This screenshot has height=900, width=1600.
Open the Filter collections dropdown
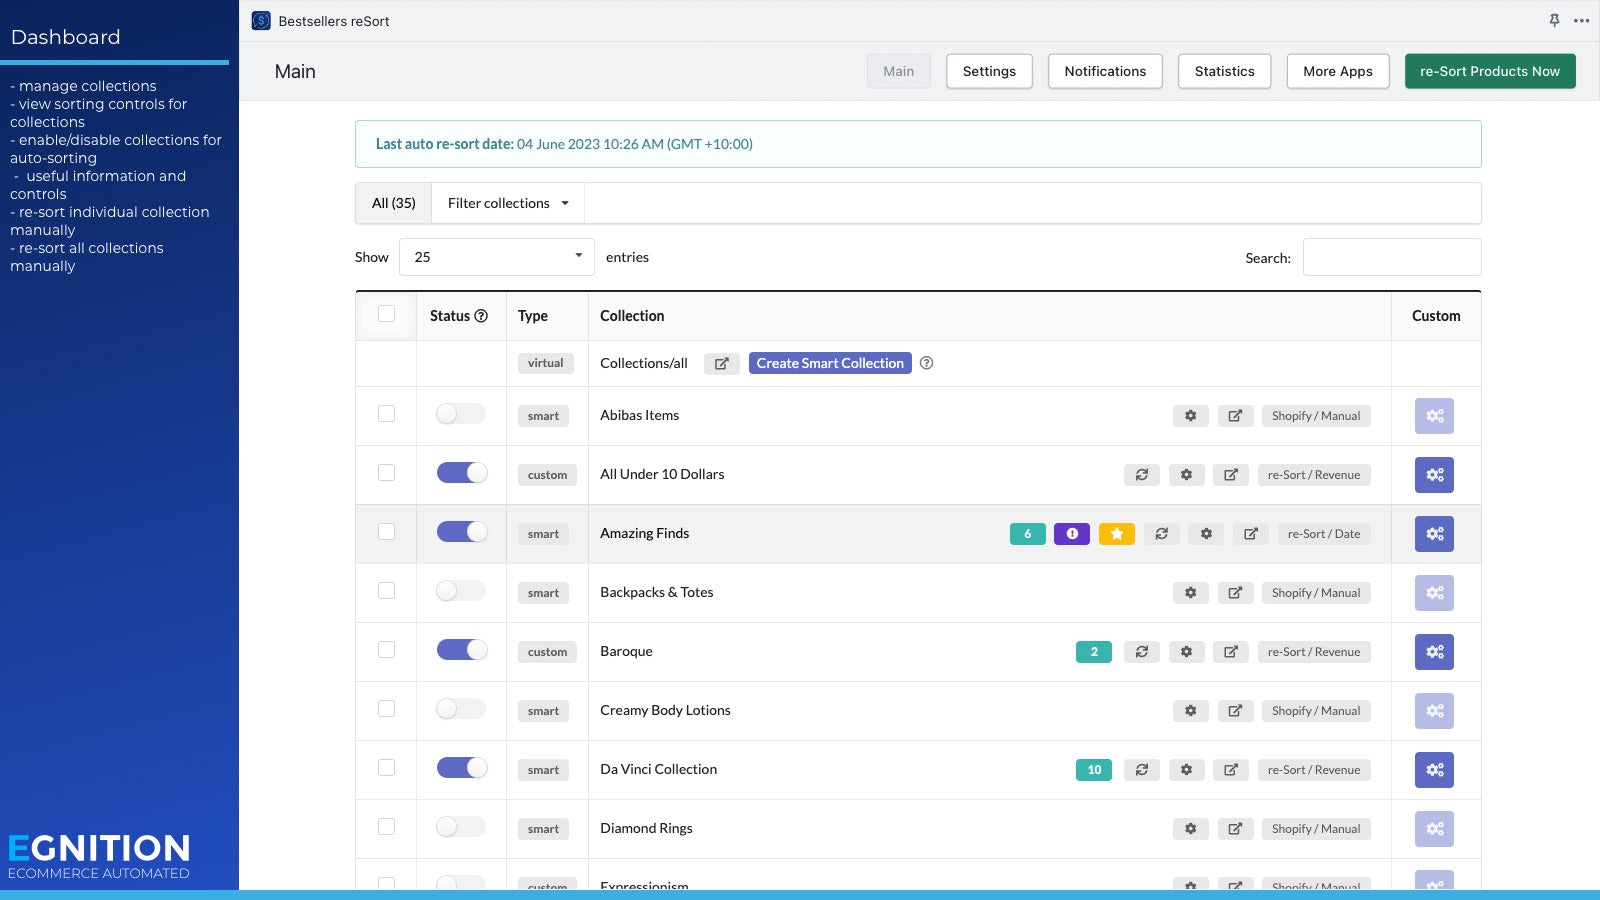pos(507,202)
